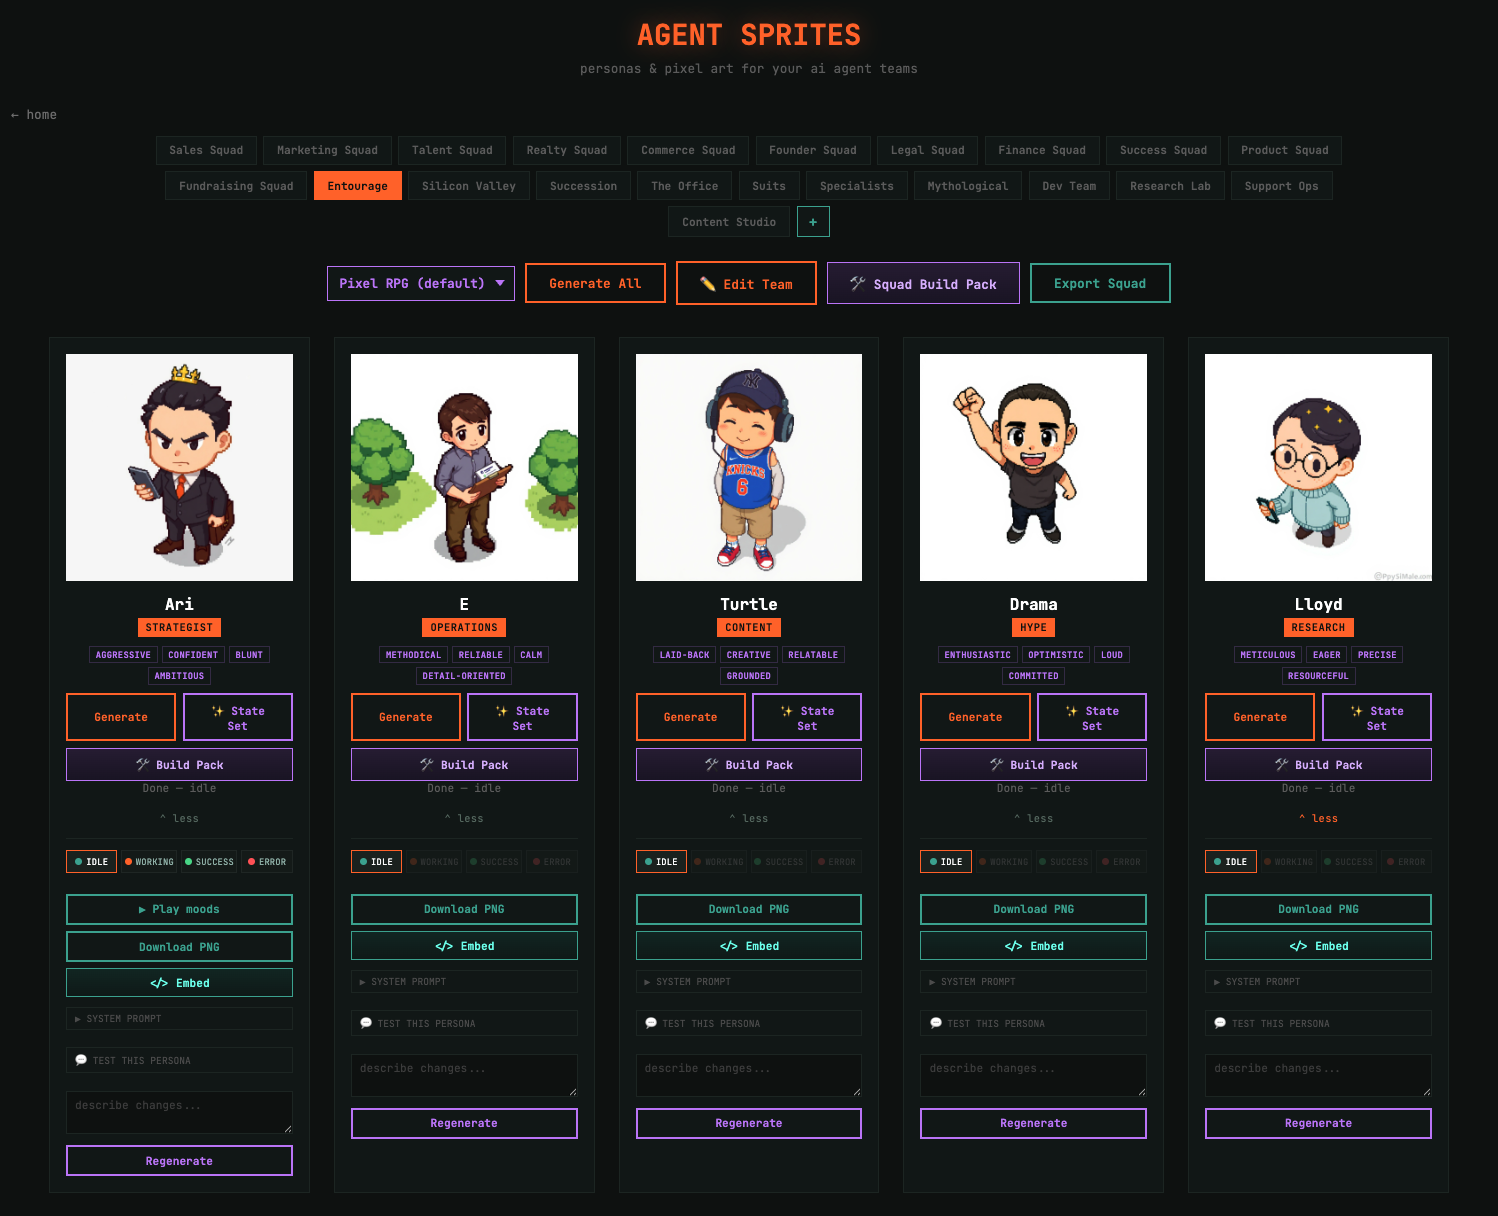Viewport: 1498px width, 1216px height.
Task: Download Drama's PNG
Action: (1033, 909)
